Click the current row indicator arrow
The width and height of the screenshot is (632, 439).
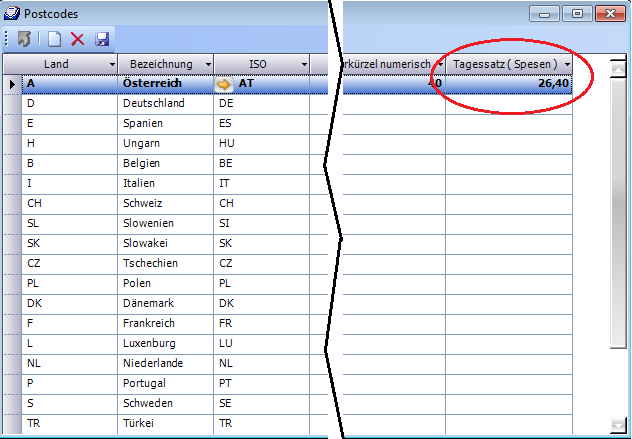pyautogui.click(x=11, y=84)
